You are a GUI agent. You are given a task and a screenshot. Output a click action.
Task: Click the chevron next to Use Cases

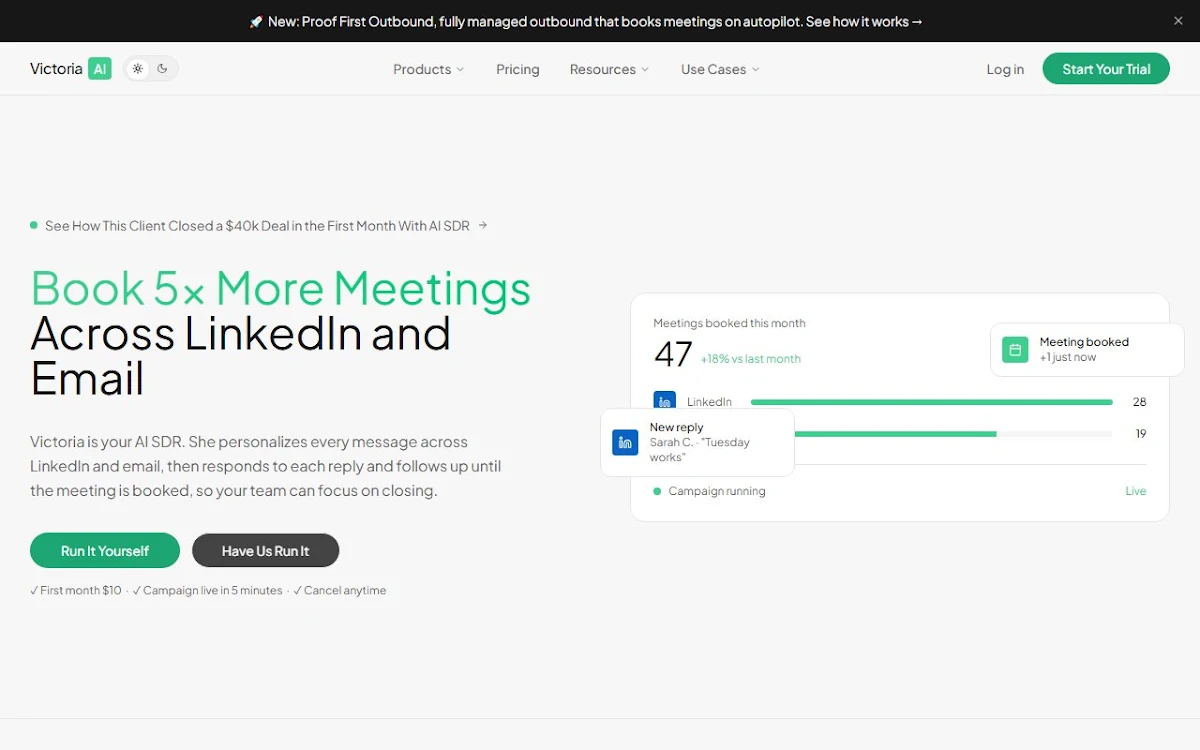click(x=755, y=70)
